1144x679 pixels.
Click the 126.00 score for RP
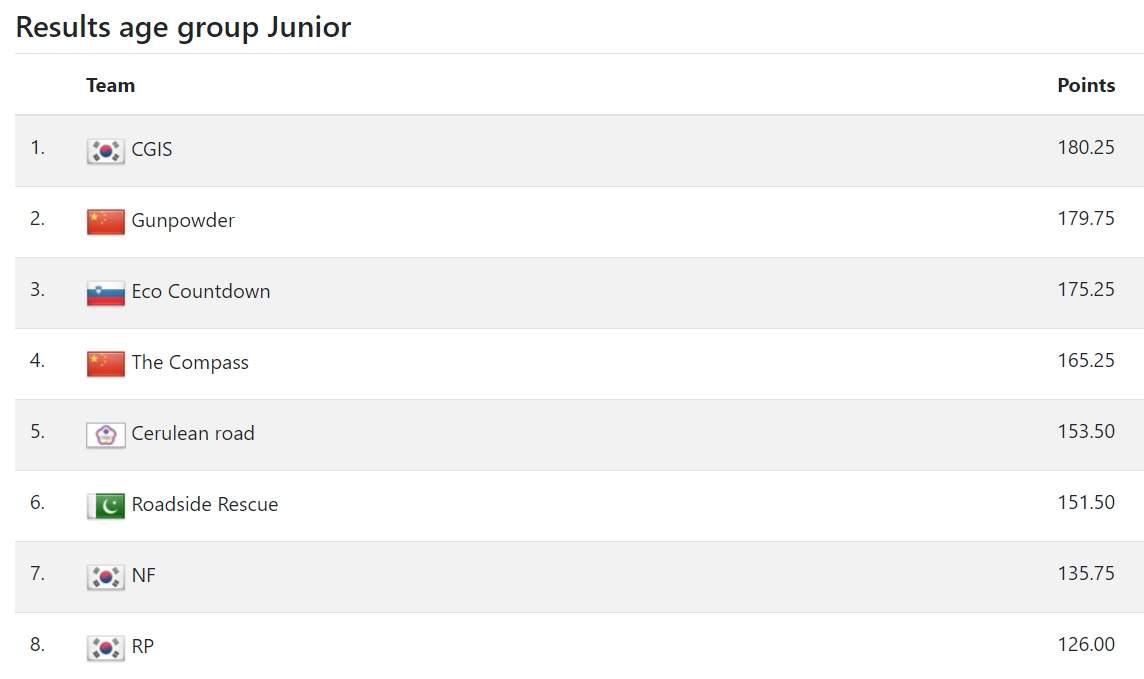(x=1086, y=645)
